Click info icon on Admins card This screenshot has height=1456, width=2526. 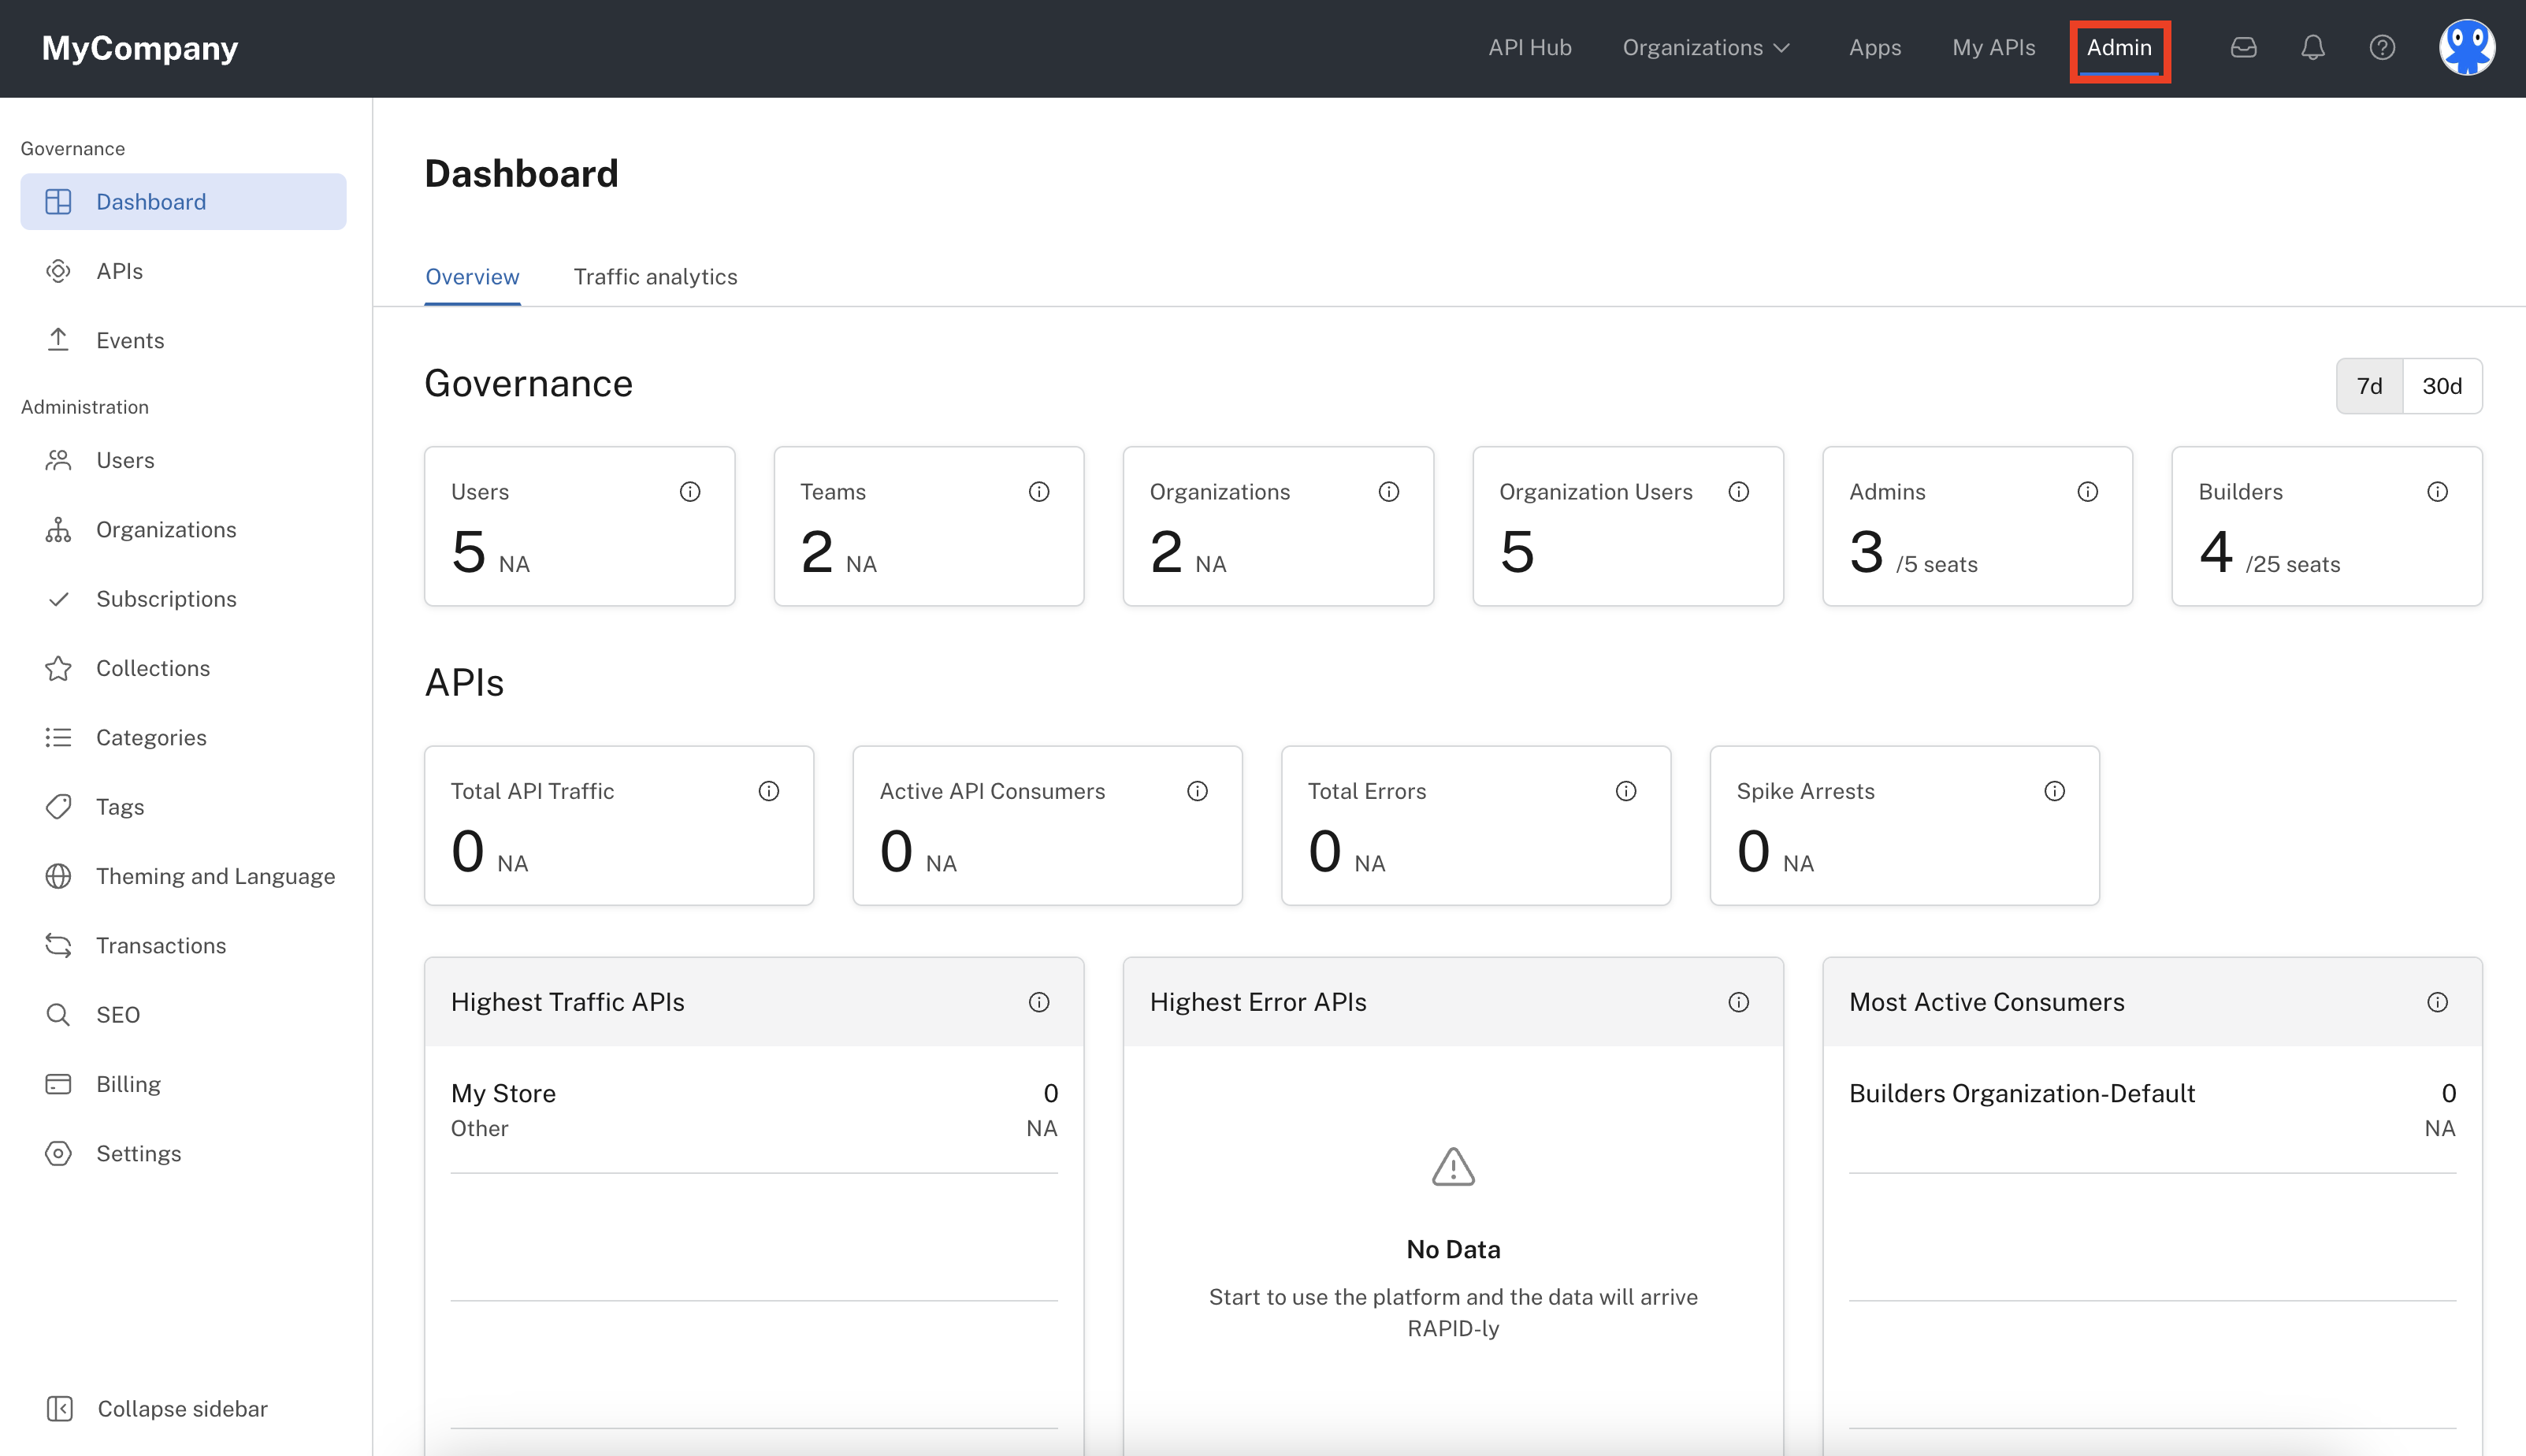(x=2087, y=491)
